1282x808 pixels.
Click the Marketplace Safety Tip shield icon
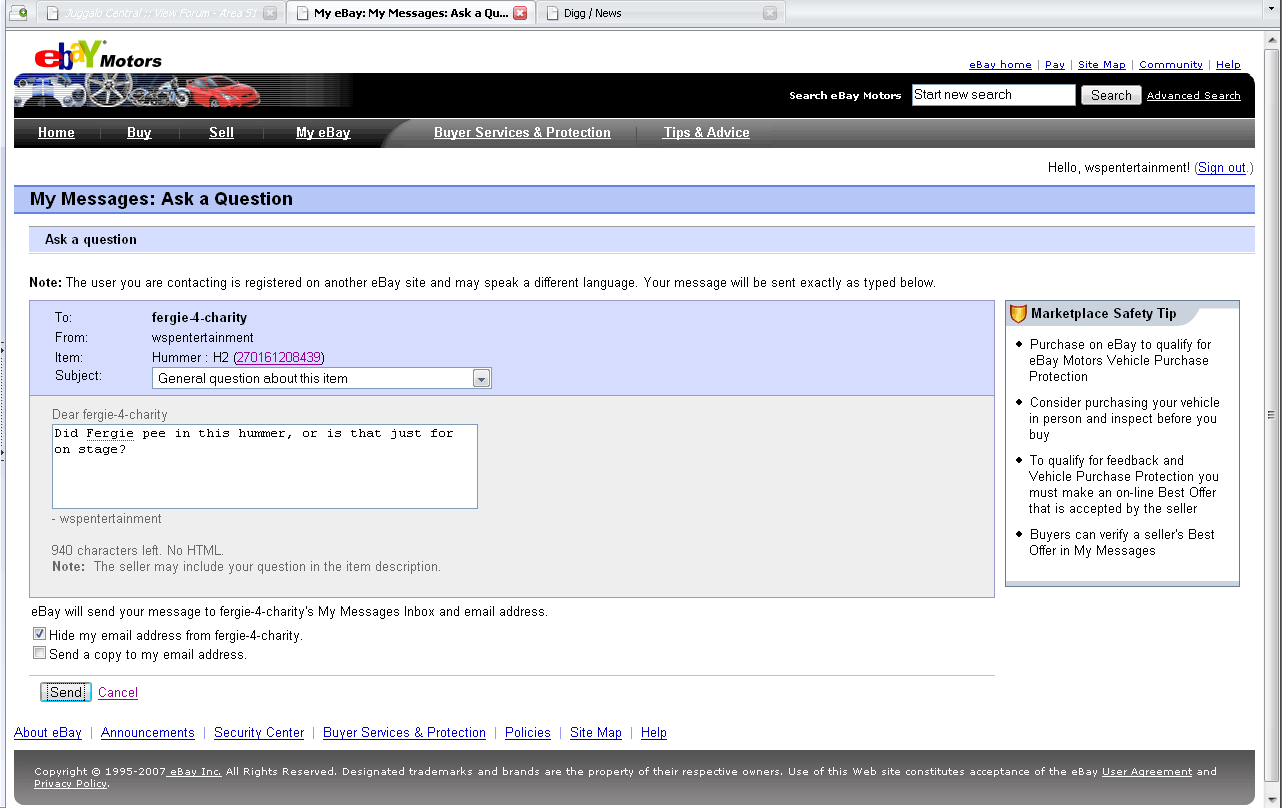pos(1018,314)
